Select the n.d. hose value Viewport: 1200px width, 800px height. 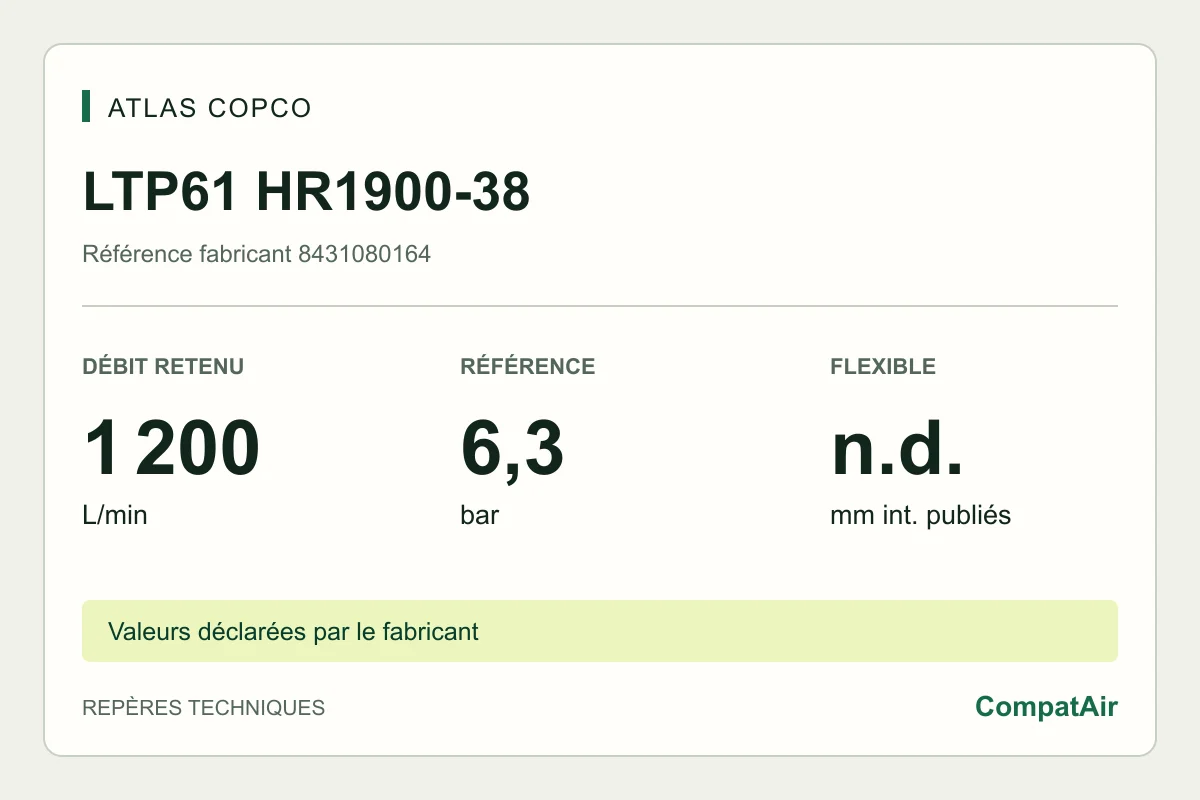tap(897, 449)
